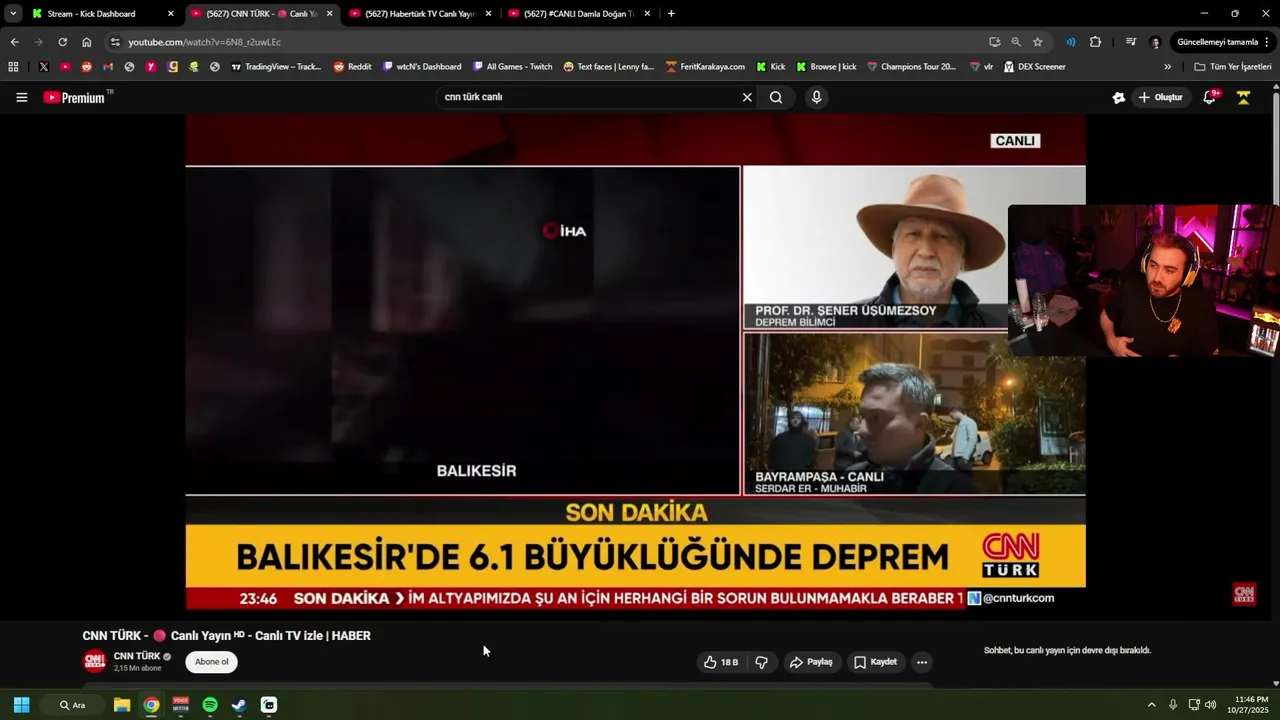
Task: Open TradingView bookmark
Action: [x=276, y=67]
